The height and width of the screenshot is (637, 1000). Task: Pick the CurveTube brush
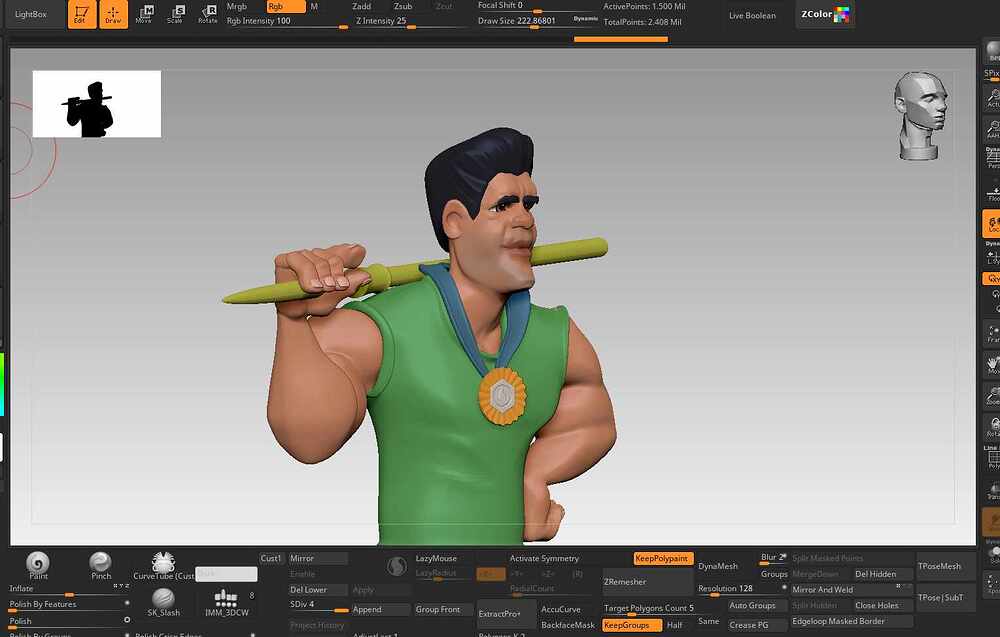pos(163,565)
